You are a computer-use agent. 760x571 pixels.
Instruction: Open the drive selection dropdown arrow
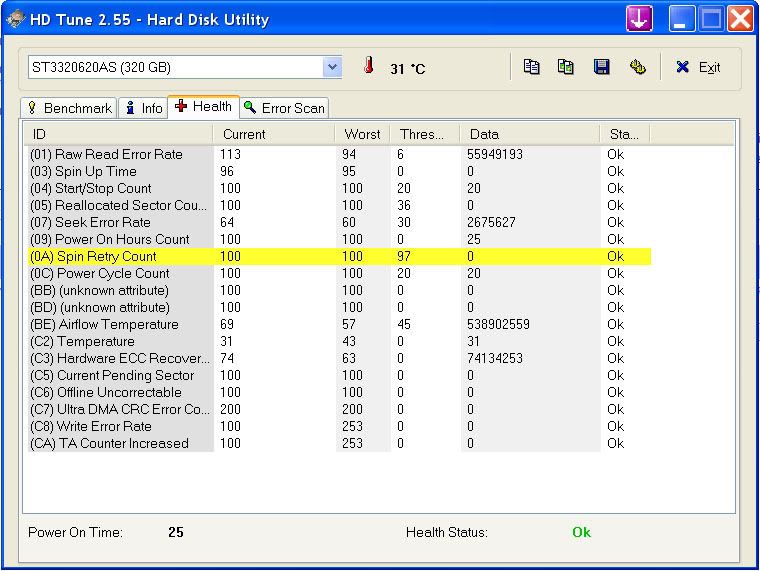click(x=332, y=67)
